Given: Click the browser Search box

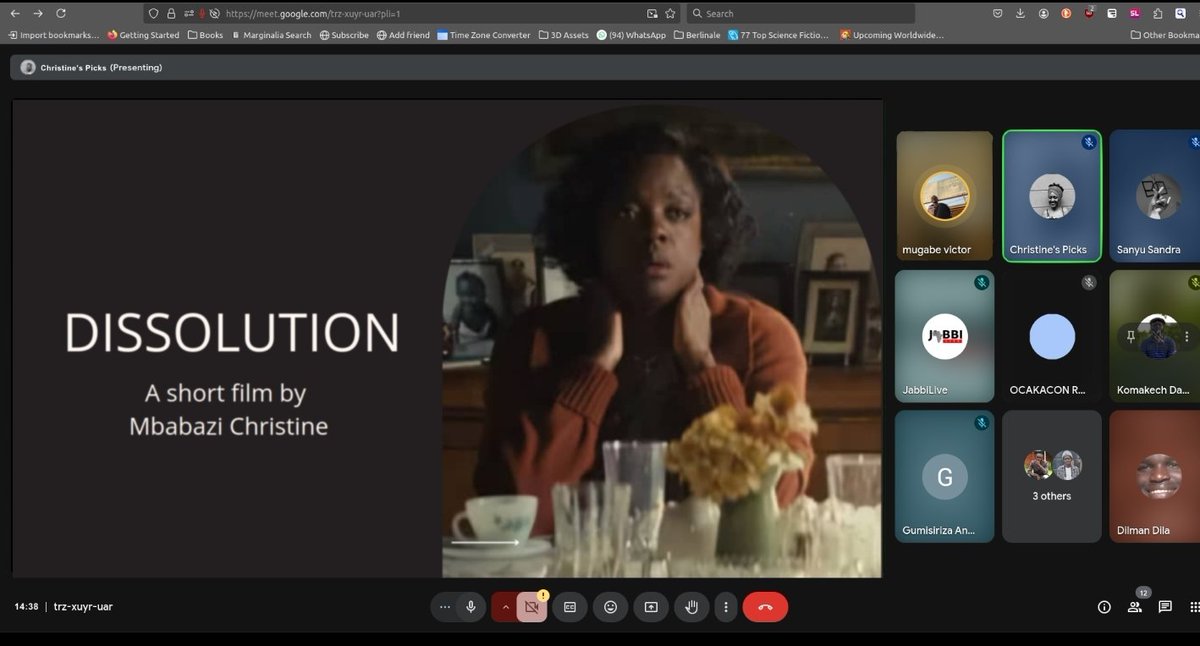Looking at the screenshot, I should [800, 14].
